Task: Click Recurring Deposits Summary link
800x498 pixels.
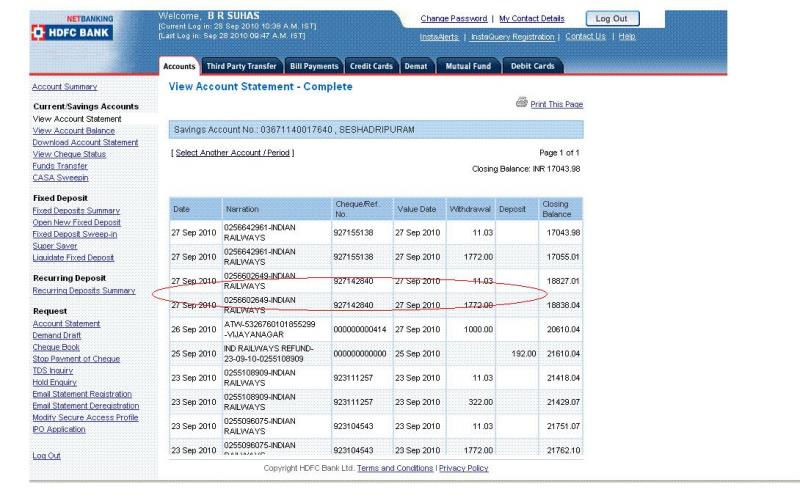Action: coord(84,291)
